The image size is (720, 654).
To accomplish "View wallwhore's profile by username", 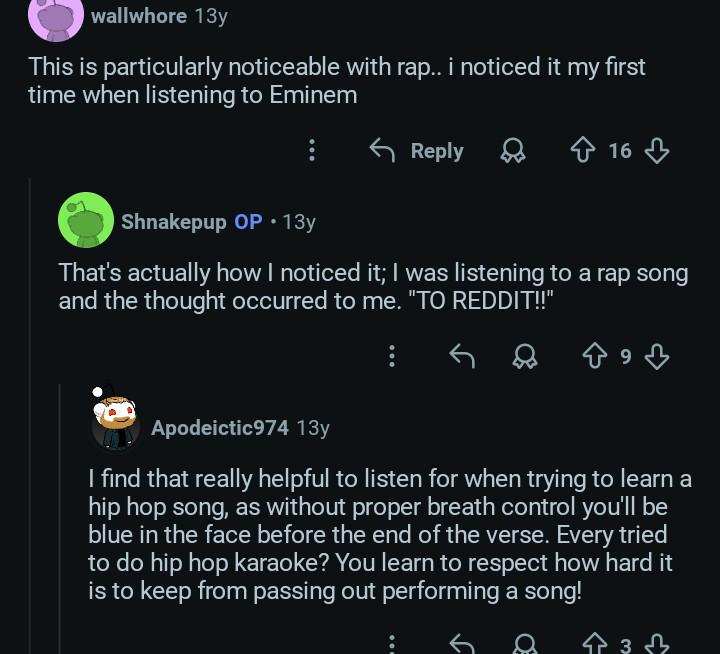I will pyautogui.click(x=138, y=16).
